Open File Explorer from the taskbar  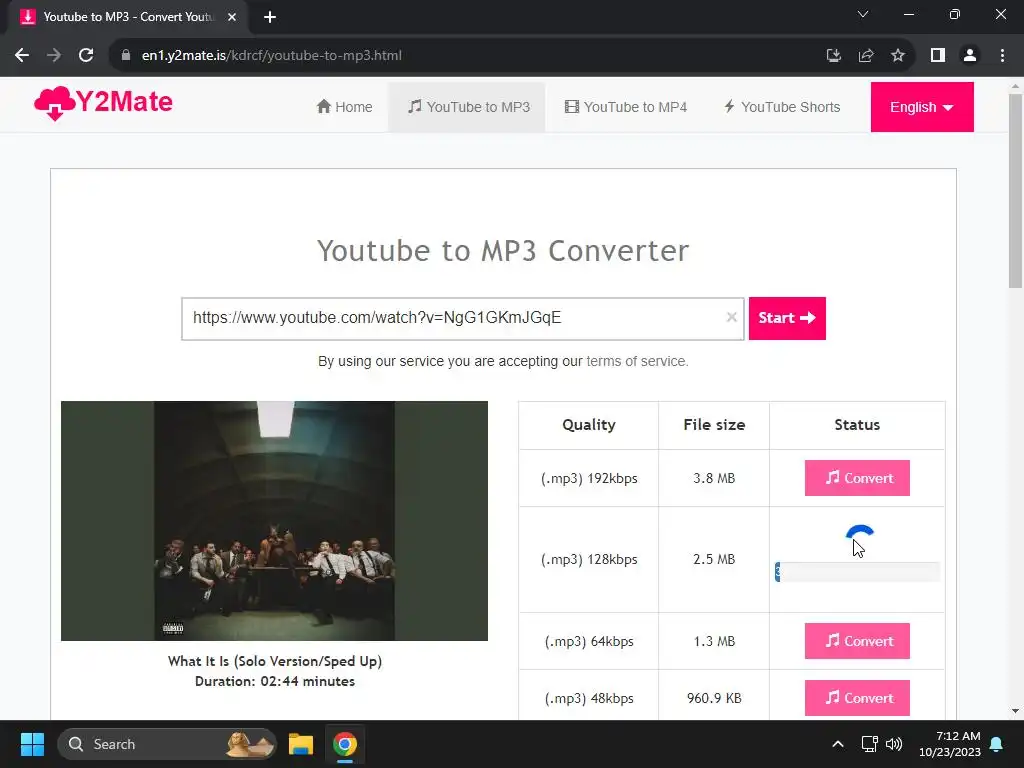pyautogui.click(x=301, y=744)
